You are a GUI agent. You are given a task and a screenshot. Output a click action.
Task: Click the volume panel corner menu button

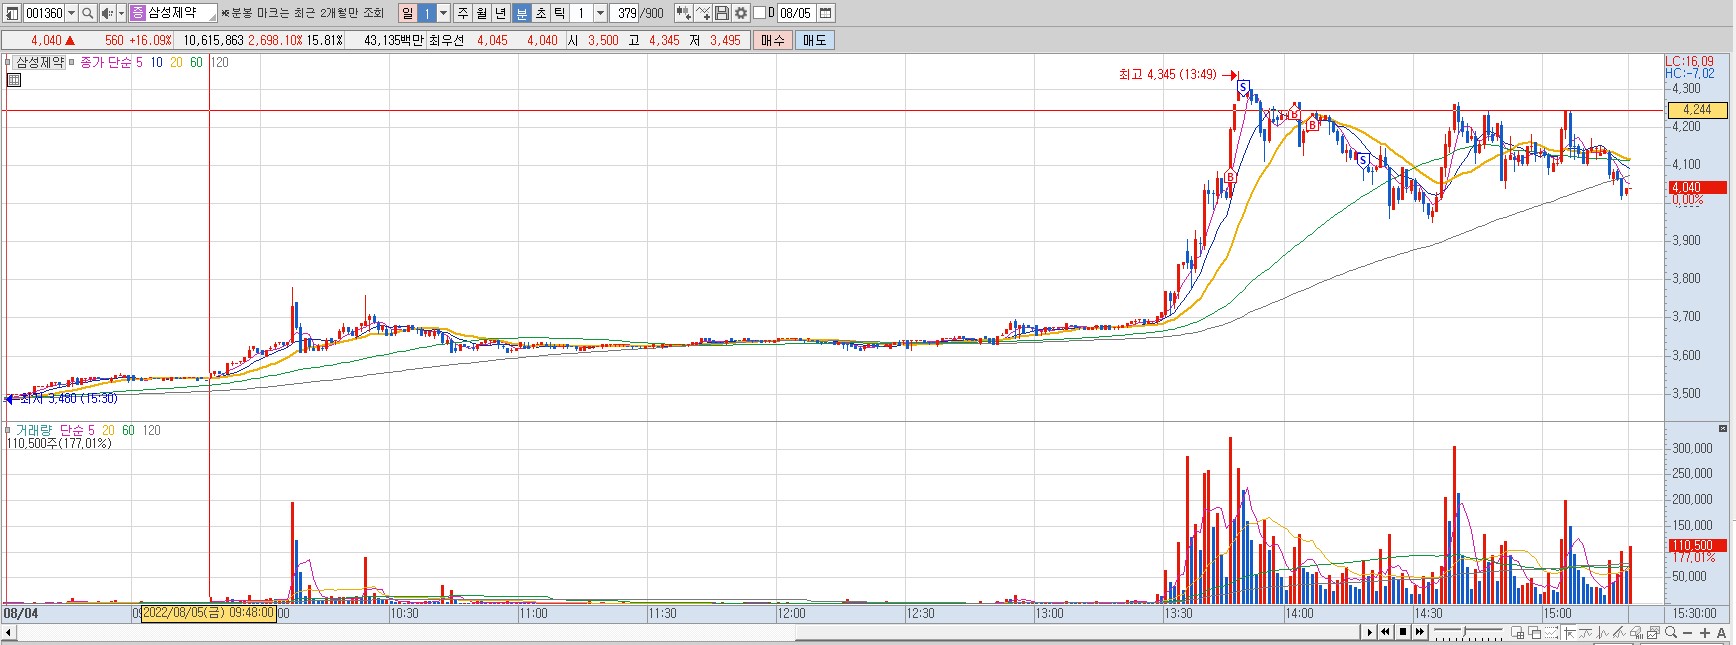1723,428
